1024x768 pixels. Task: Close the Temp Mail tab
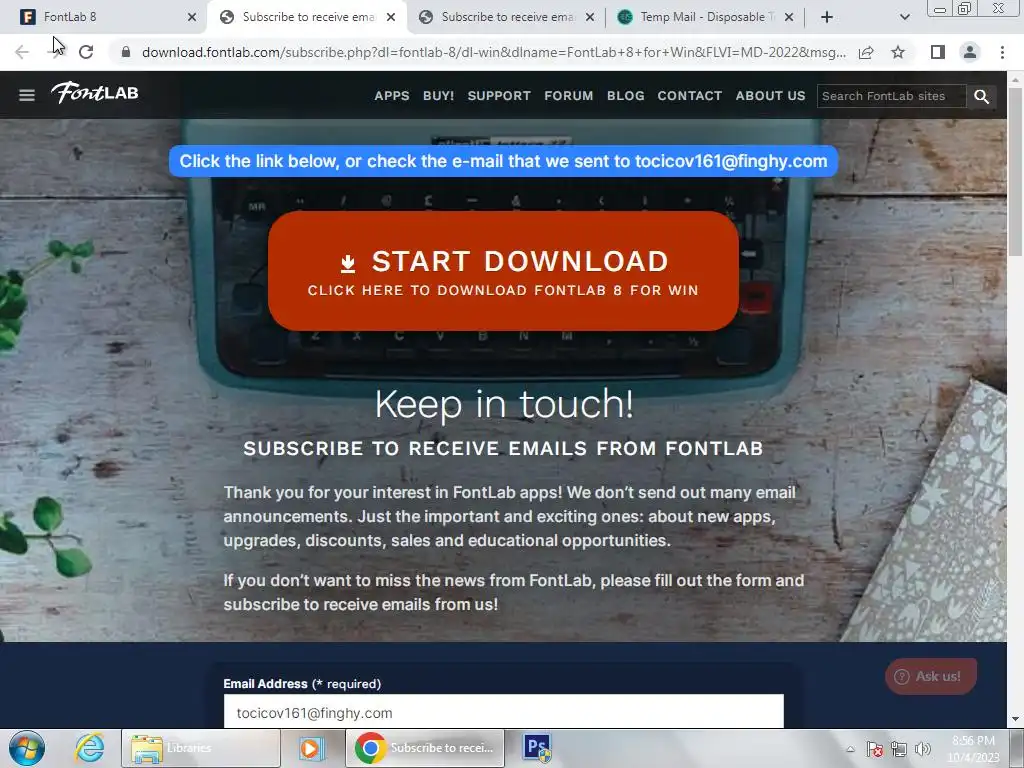click(789, 17)
